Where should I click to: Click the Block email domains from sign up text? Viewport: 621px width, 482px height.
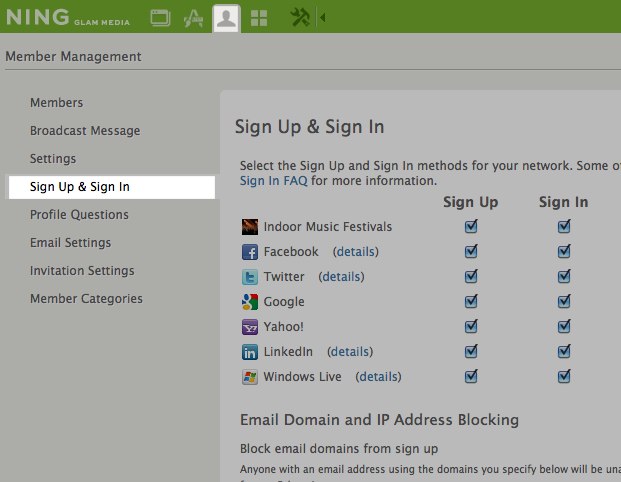339,449
